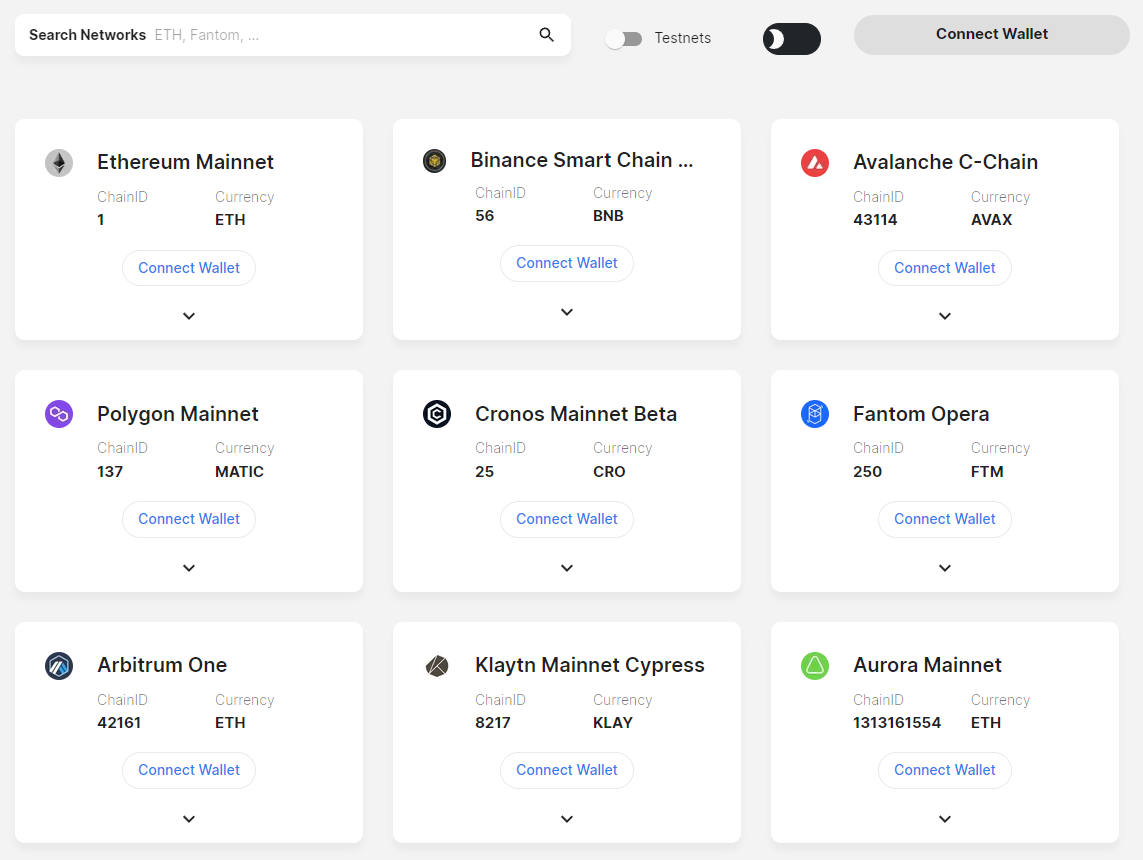Click the Cronos Mainnet Beta logo
Image resolution: width=1143 pixels, height=860 pixels.
(437, 414)
